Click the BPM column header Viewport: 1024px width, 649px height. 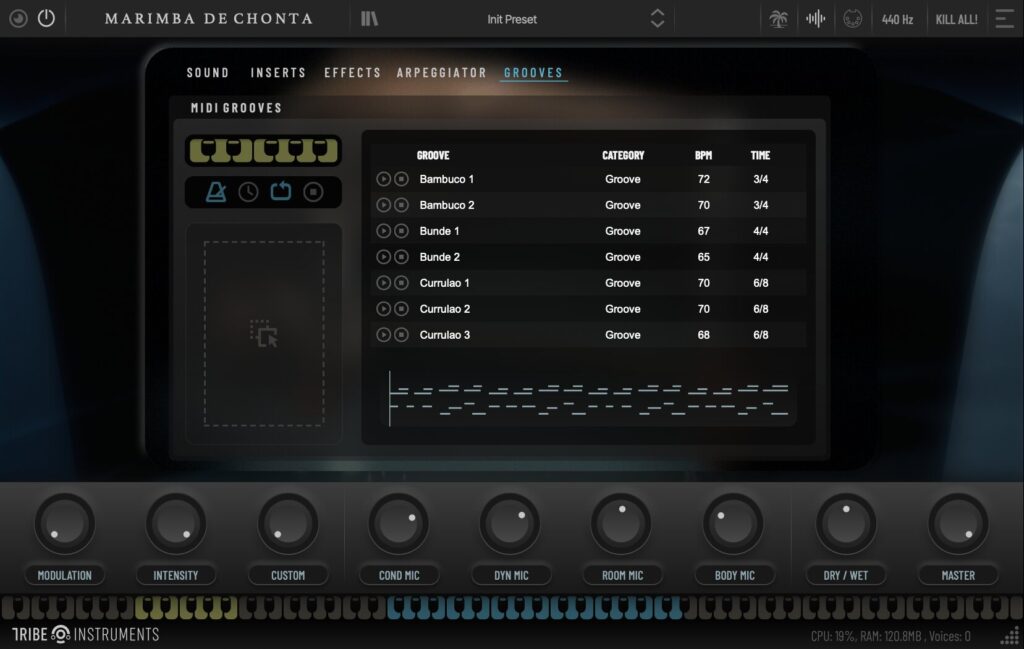[703, 155]
